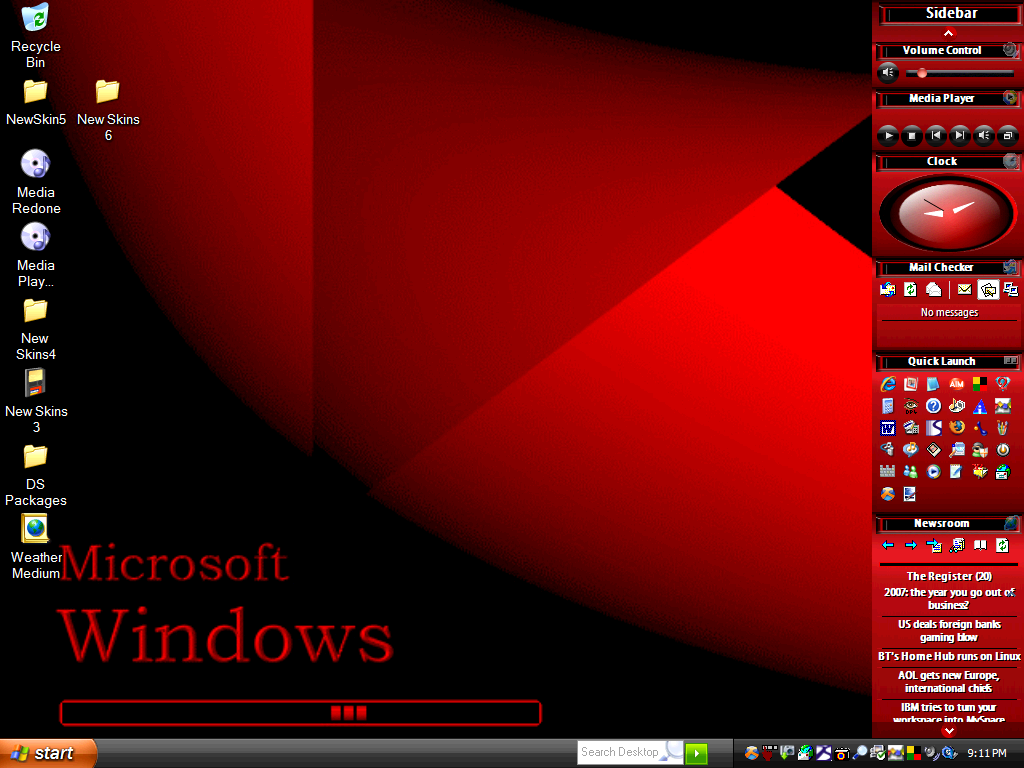Skip to next track in Media Player
Image resolution: width=1024 pixels, height=768 pixels.
(x=959, y=136)
